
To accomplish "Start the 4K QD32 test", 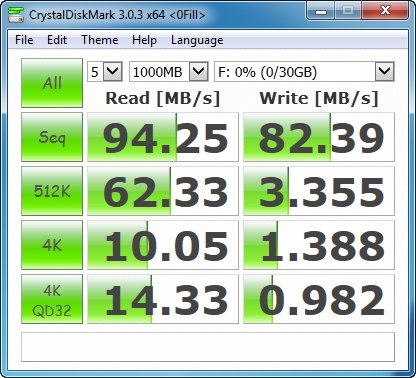I will [52, 299].
